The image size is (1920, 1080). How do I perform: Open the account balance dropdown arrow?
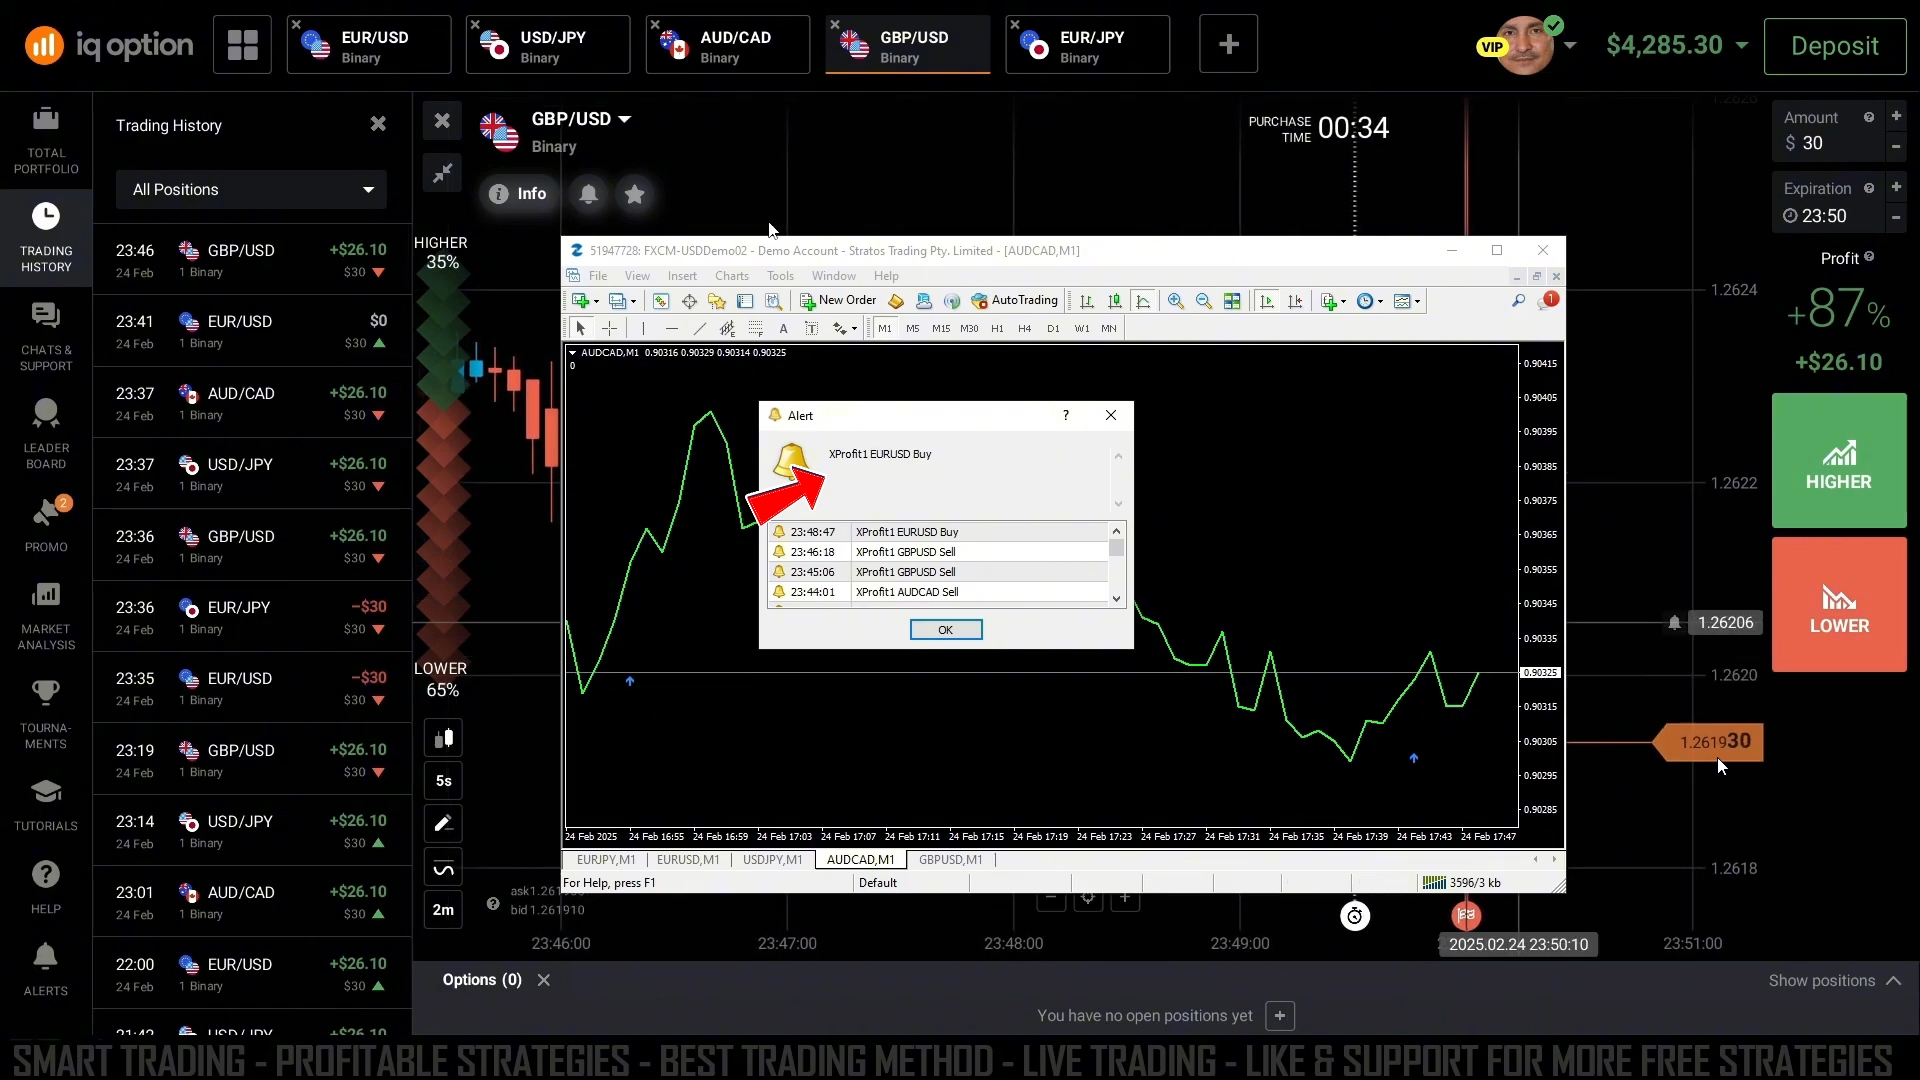pyautogui.click(x=1742, y=46)
